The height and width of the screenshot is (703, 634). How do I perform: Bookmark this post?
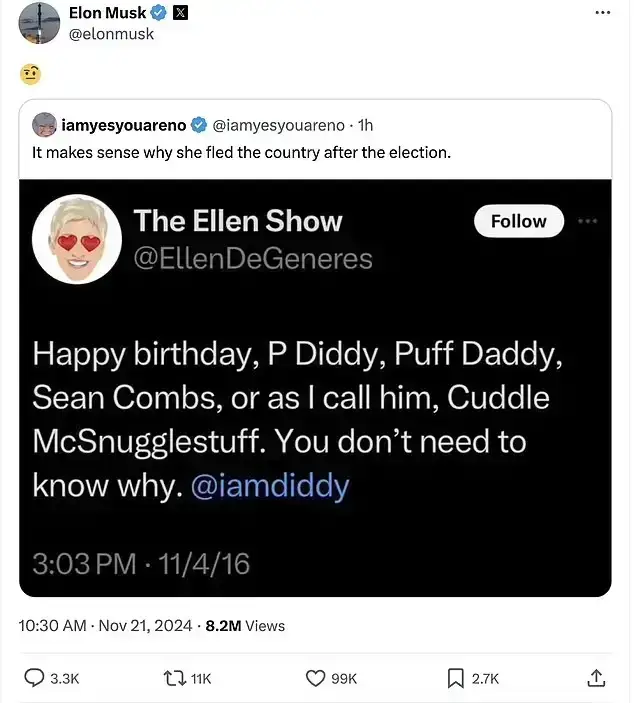point(456,678)
